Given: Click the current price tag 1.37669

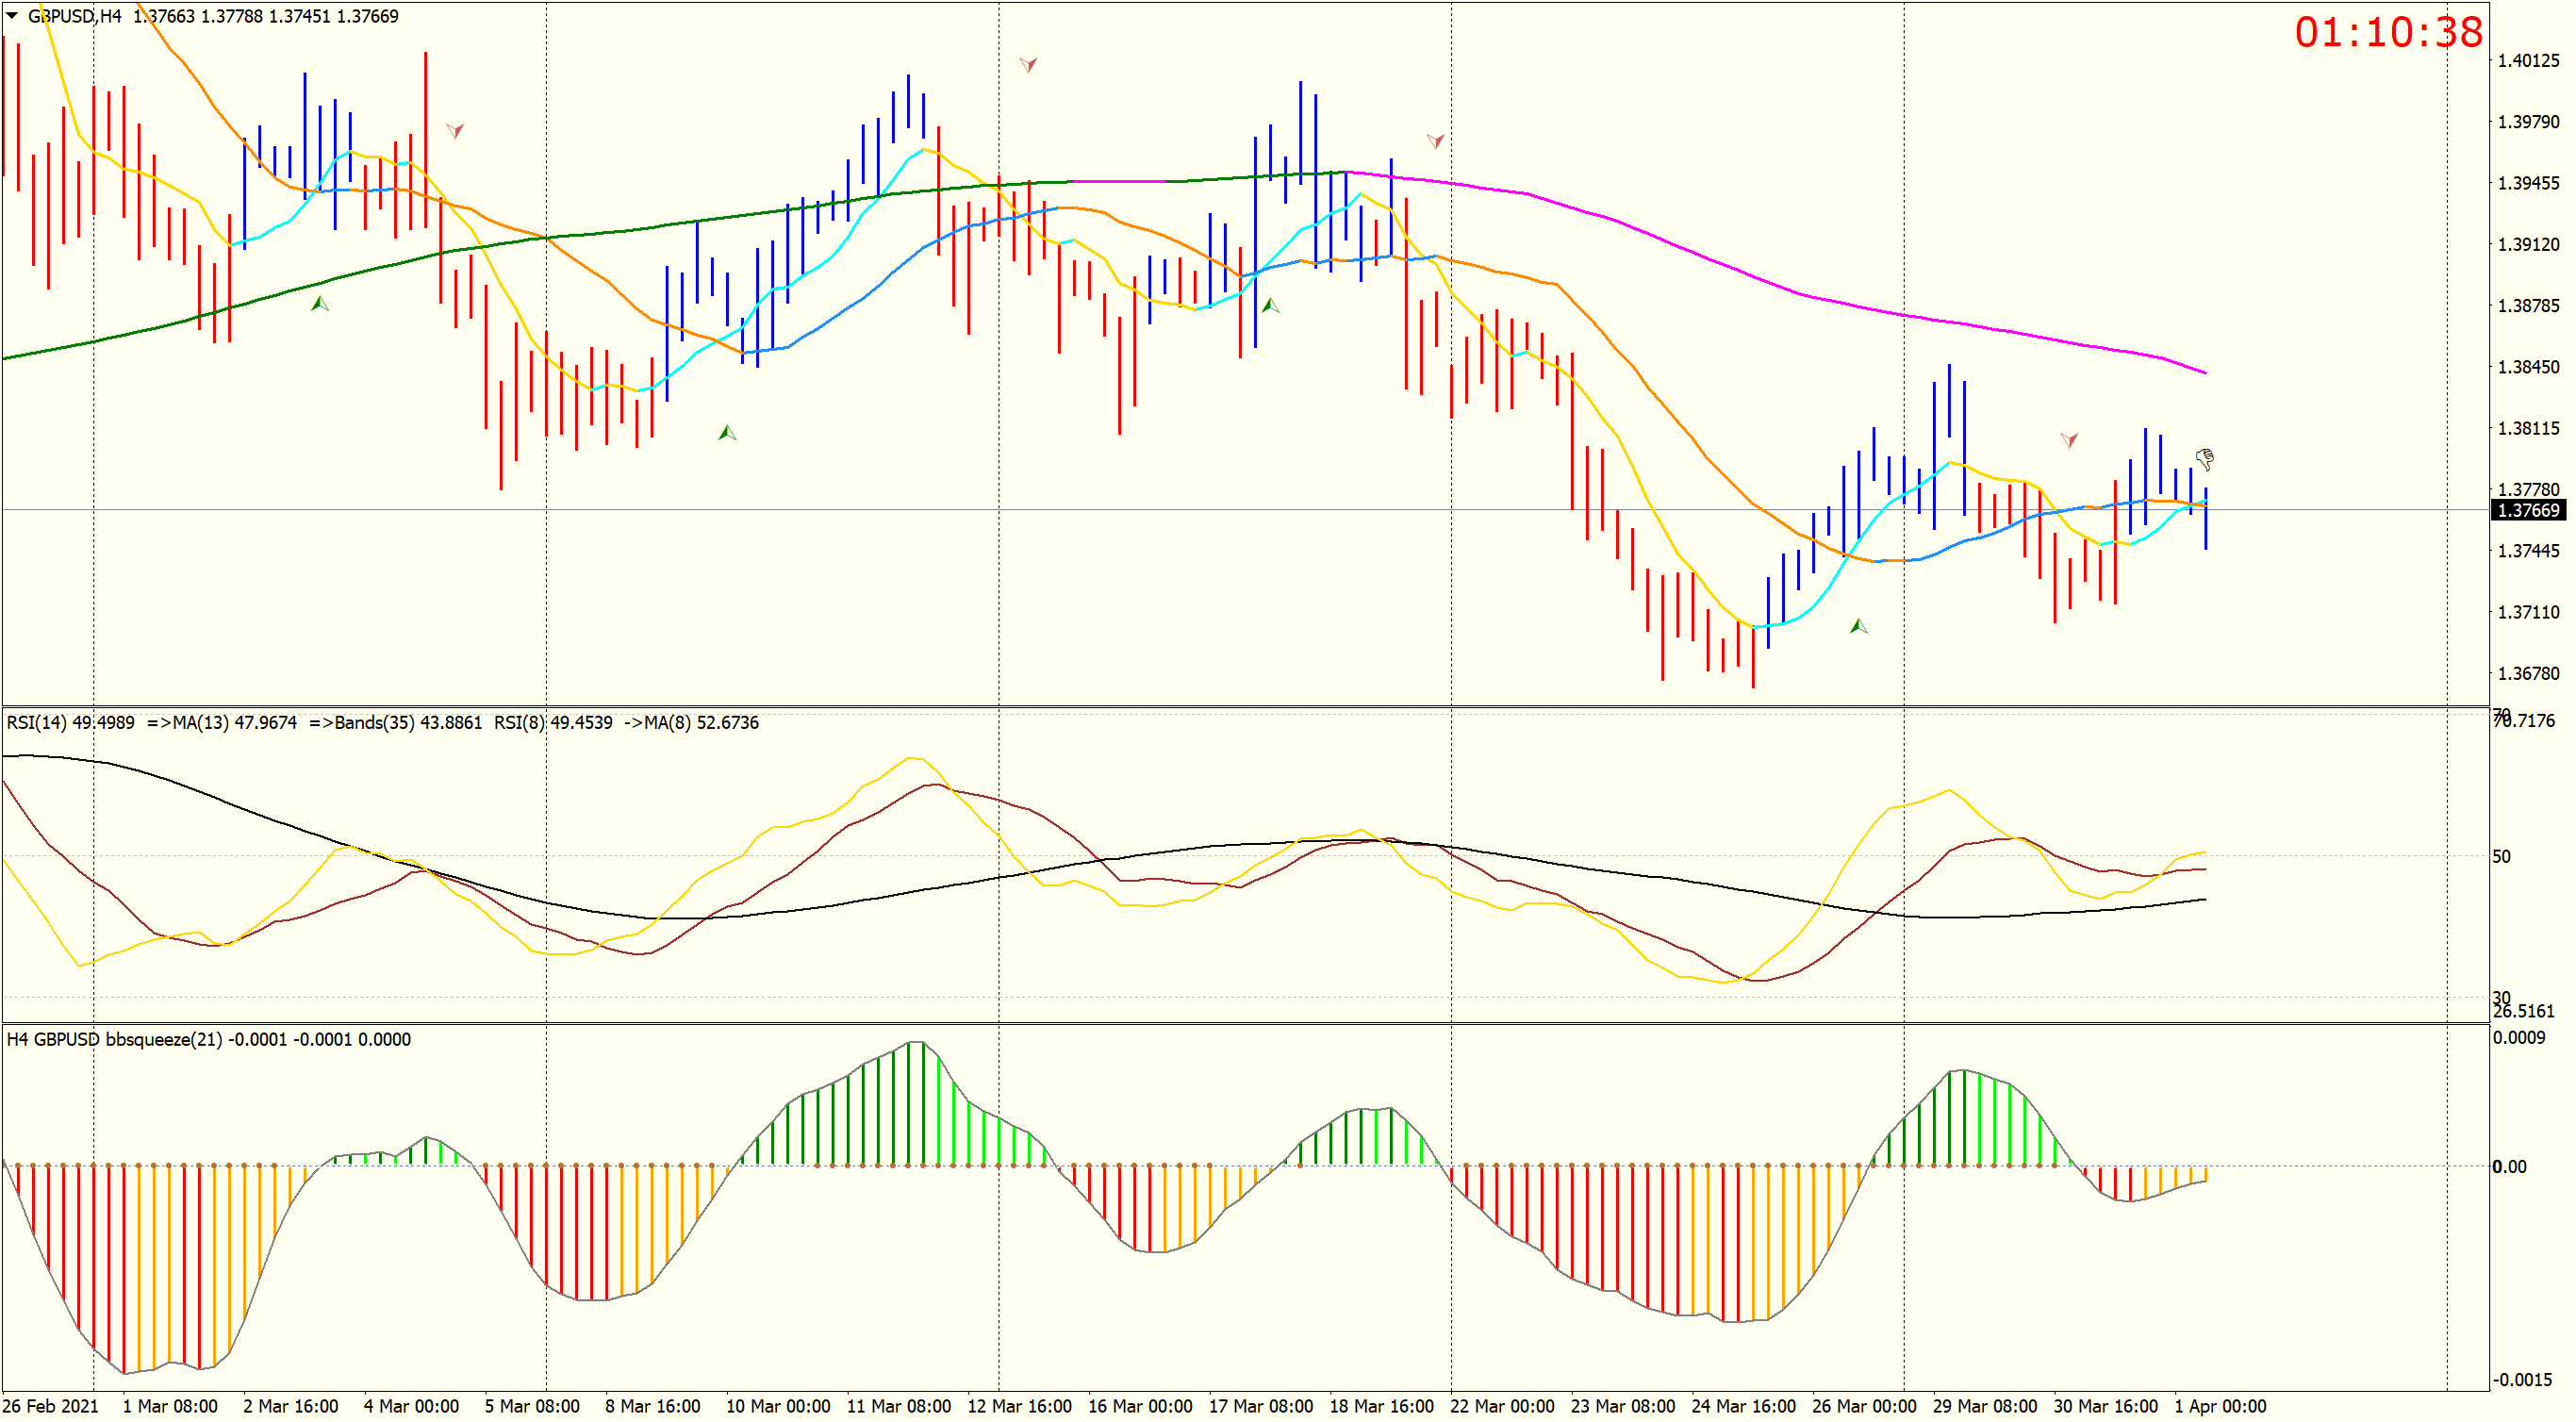Looking at the screenshot, I should [2528, 510].
